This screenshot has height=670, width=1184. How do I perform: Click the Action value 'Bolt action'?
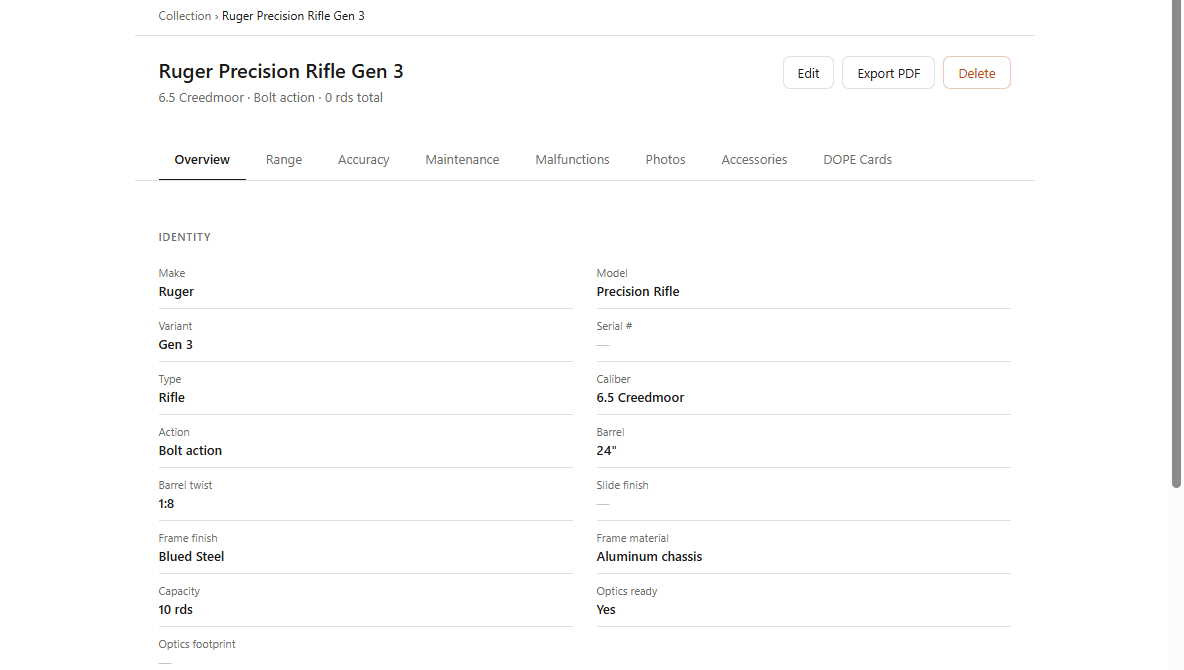pos(190,450)
